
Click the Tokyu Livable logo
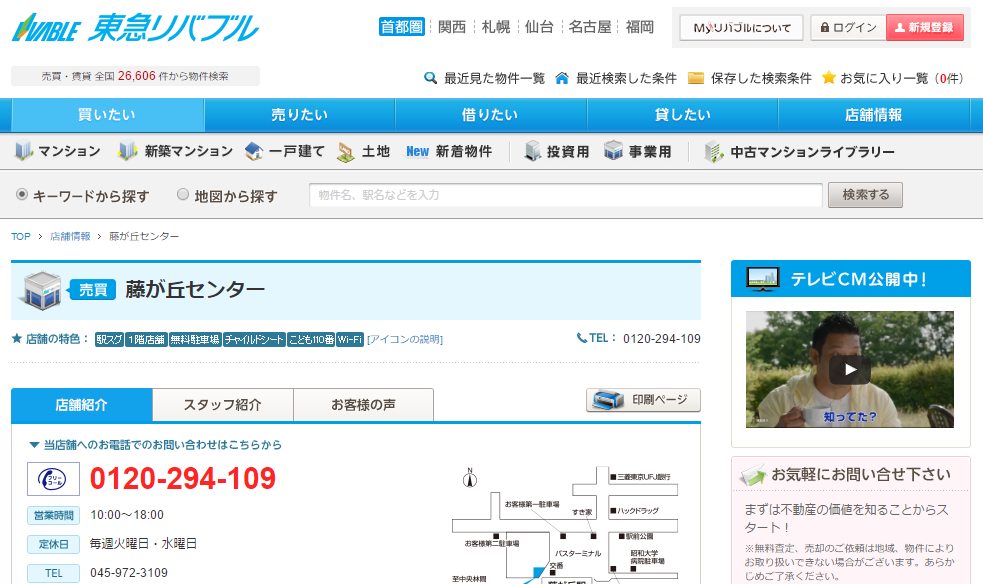pos(135,28)
